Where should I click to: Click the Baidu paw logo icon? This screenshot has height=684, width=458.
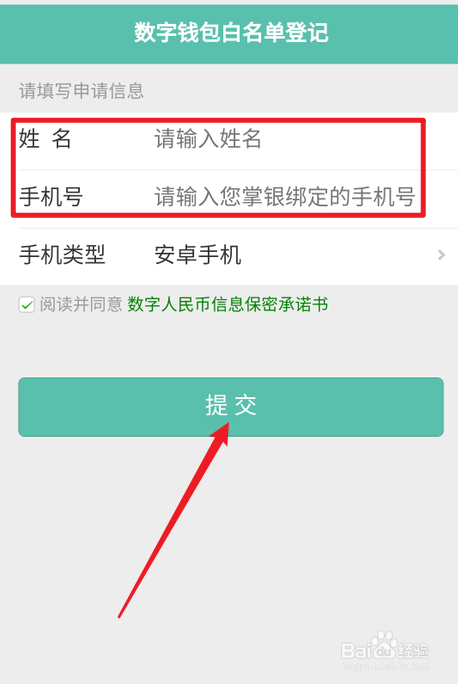point(384,644)
